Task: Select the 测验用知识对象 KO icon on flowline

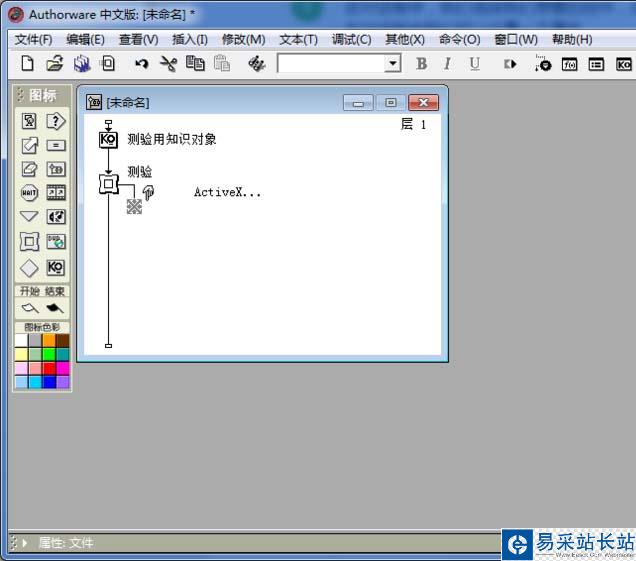Action: (x=108, y=140)
